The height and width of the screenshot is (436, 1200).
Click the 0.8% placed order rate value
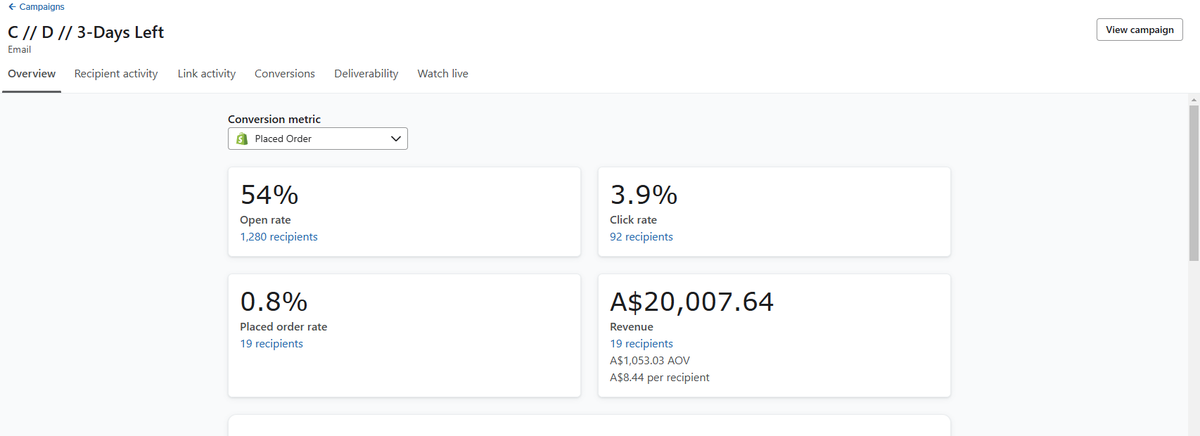pyautogui.click(x=274, y=302)
